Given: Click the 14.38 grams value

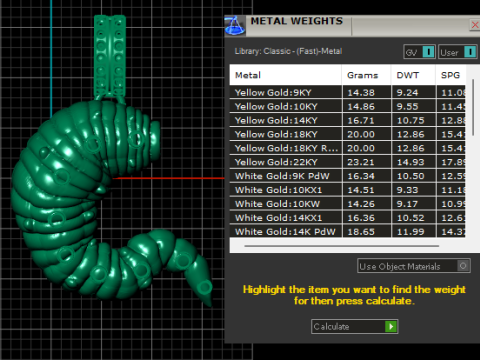Looking at the screenshot, I should (361, 93).
